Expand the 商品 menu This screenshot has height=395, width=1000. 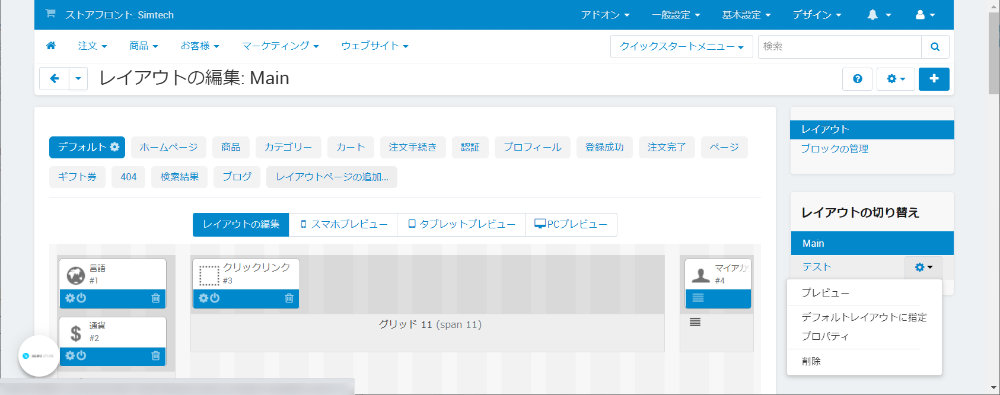[x=143, y=46]
